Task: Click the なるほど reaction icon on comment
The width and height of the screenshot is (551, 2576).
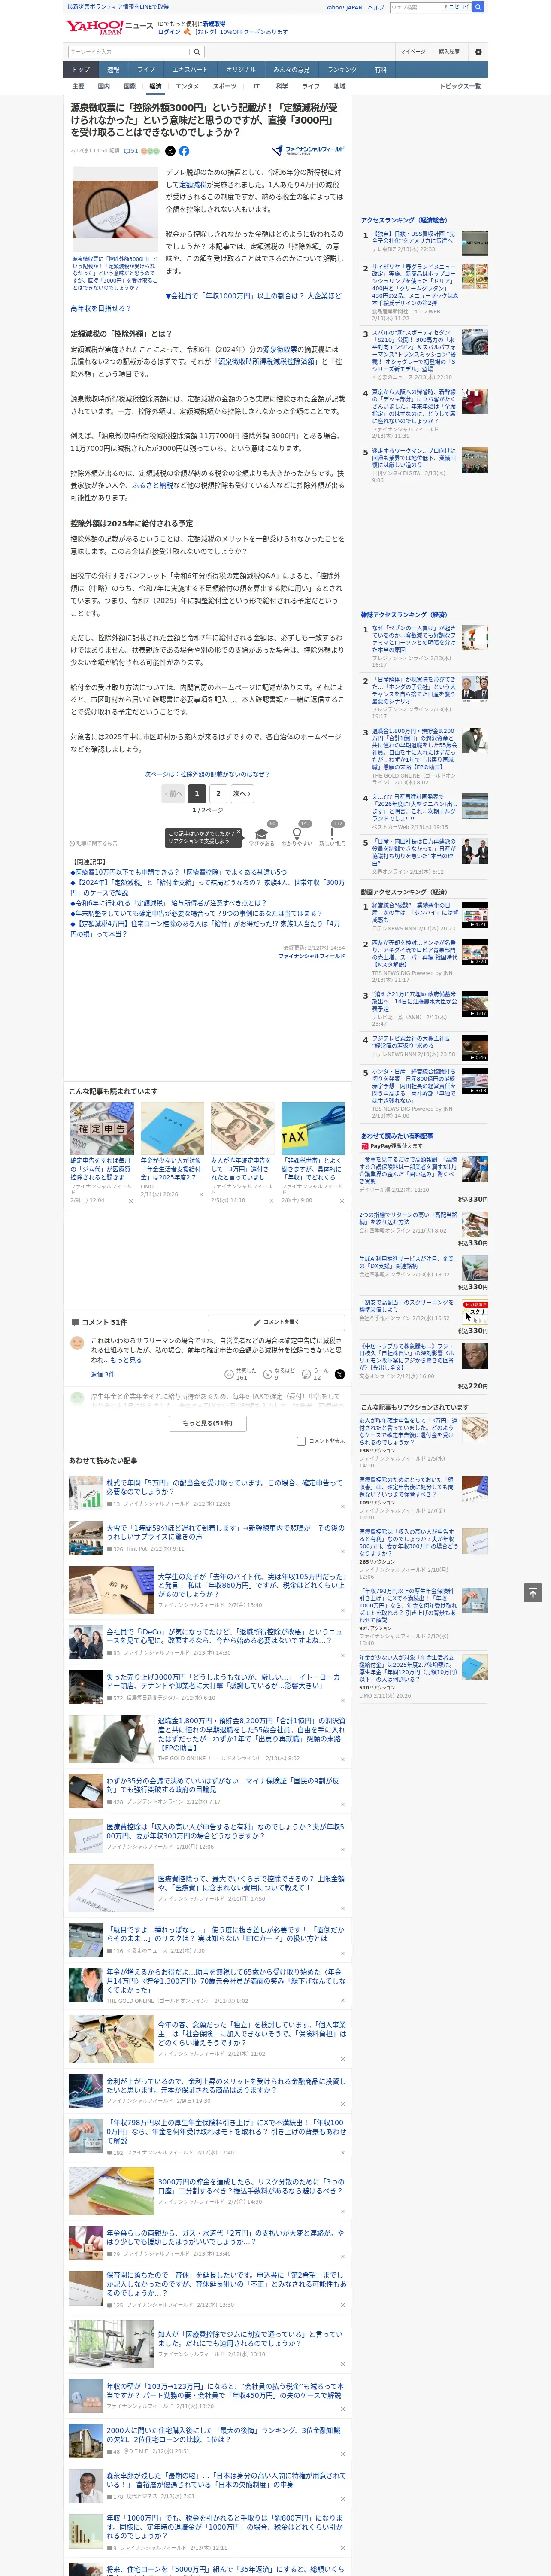Action: (268, 1374)
